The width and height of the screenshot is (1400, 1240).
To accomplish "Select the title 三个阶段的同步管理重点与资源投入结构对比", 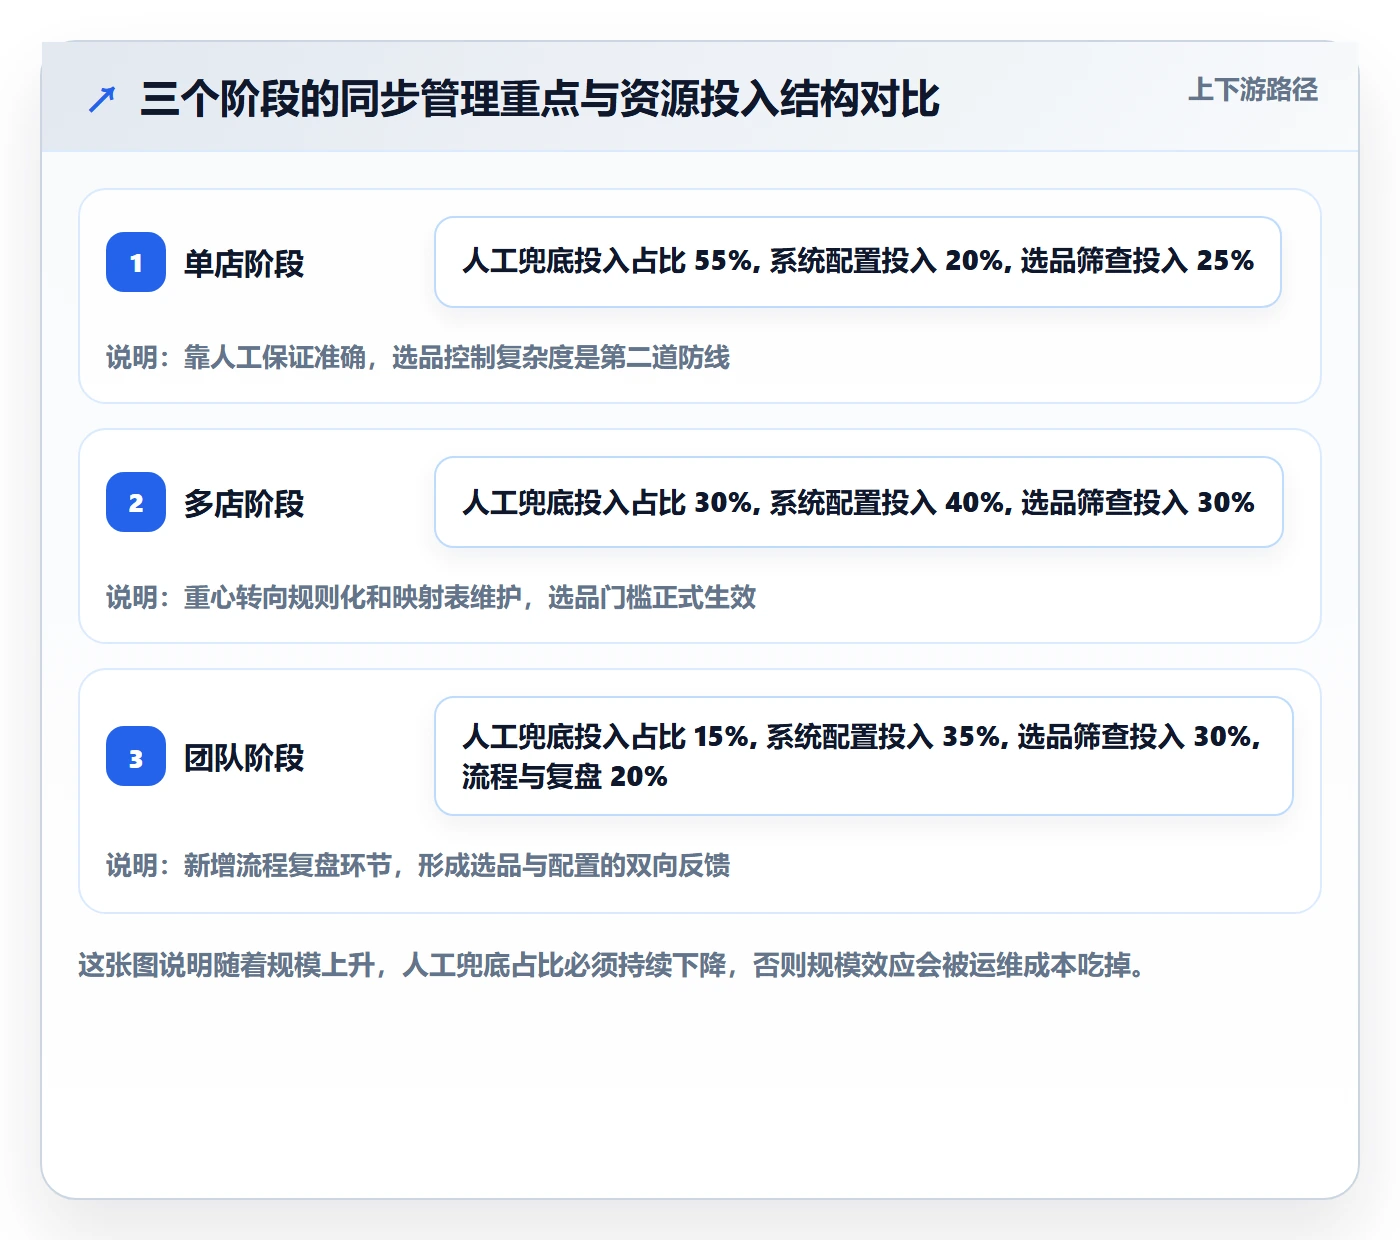I will point(540,99).
